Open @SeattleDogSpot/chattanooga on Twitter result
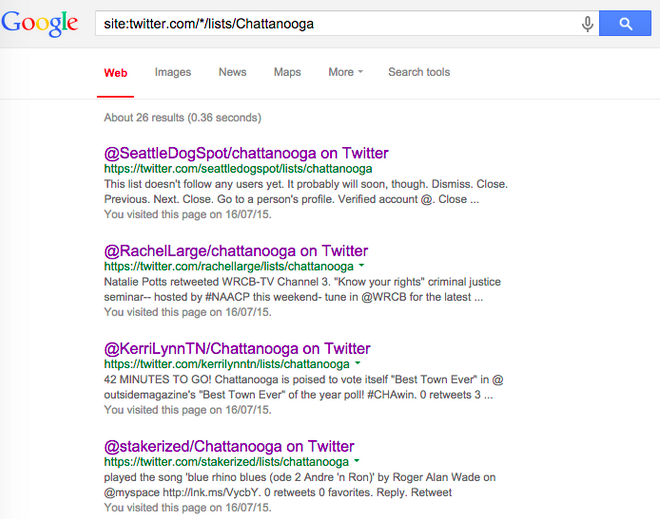Screen dimensions: 660x519 [x=246, y=153]
